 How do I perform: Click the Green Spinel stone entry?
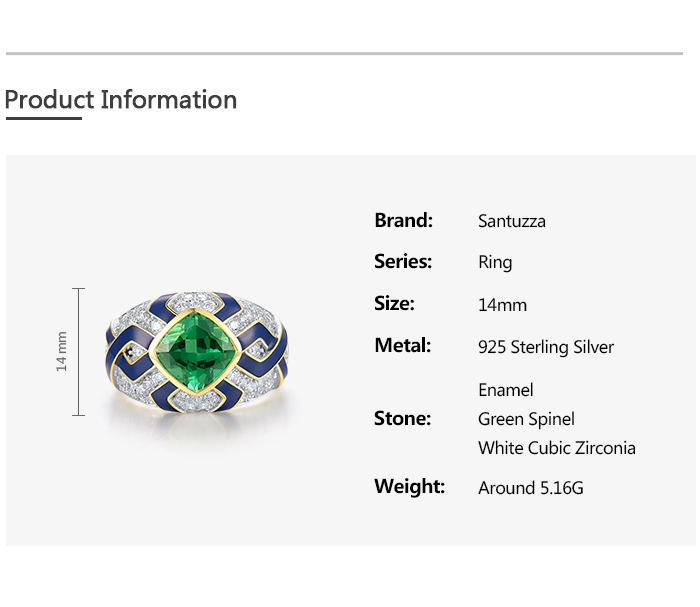[x=526, y=419]
